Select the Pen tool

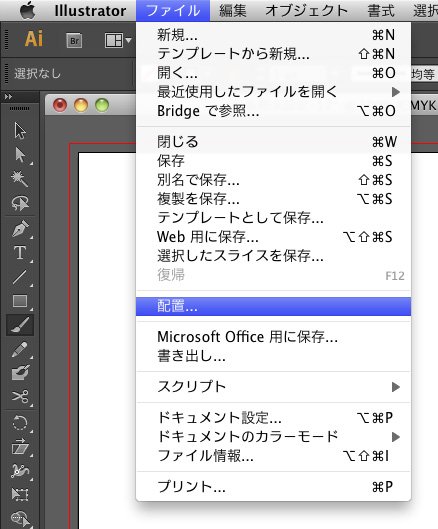[20, 229]
